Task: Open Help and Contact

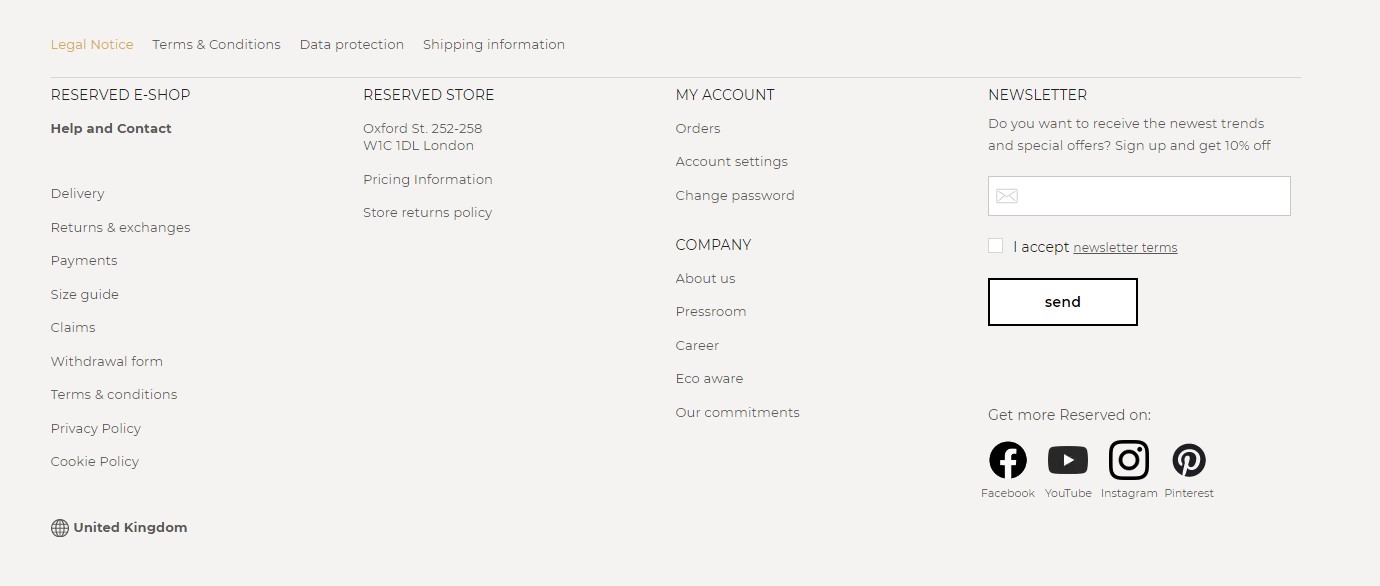Action: pos(110,128)
